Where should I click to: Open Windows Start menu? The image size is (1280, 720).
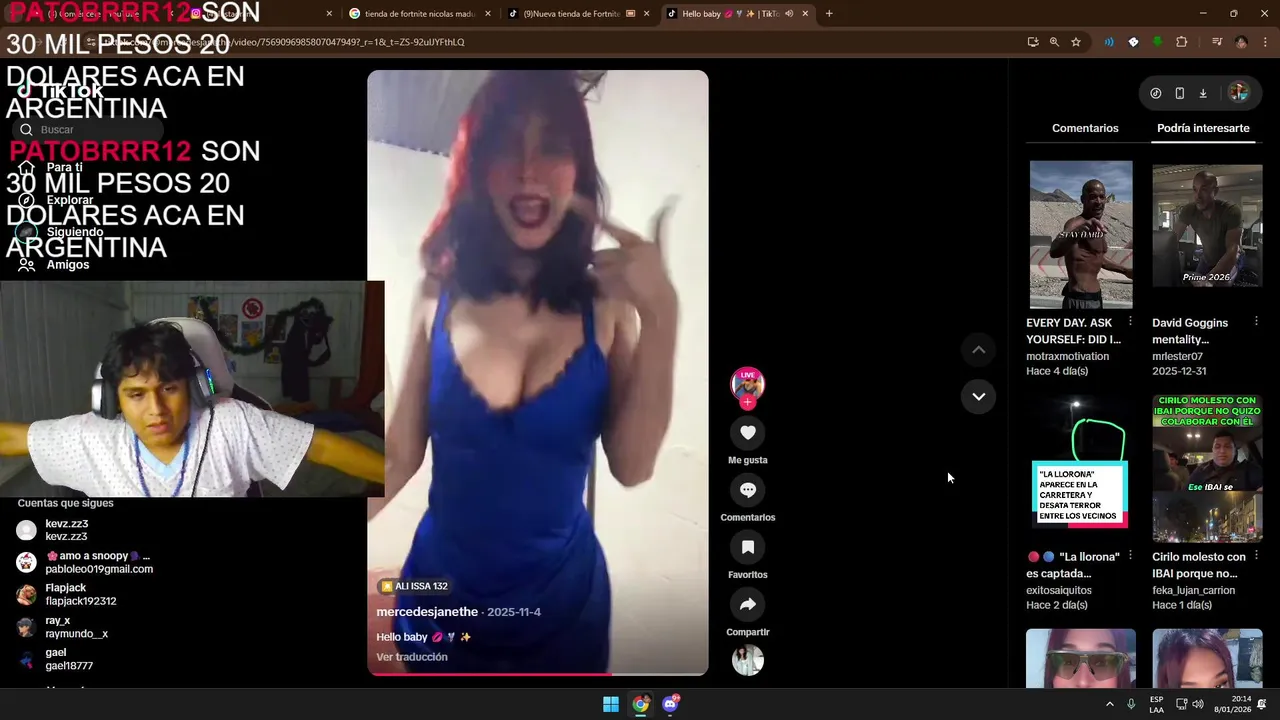610,704
